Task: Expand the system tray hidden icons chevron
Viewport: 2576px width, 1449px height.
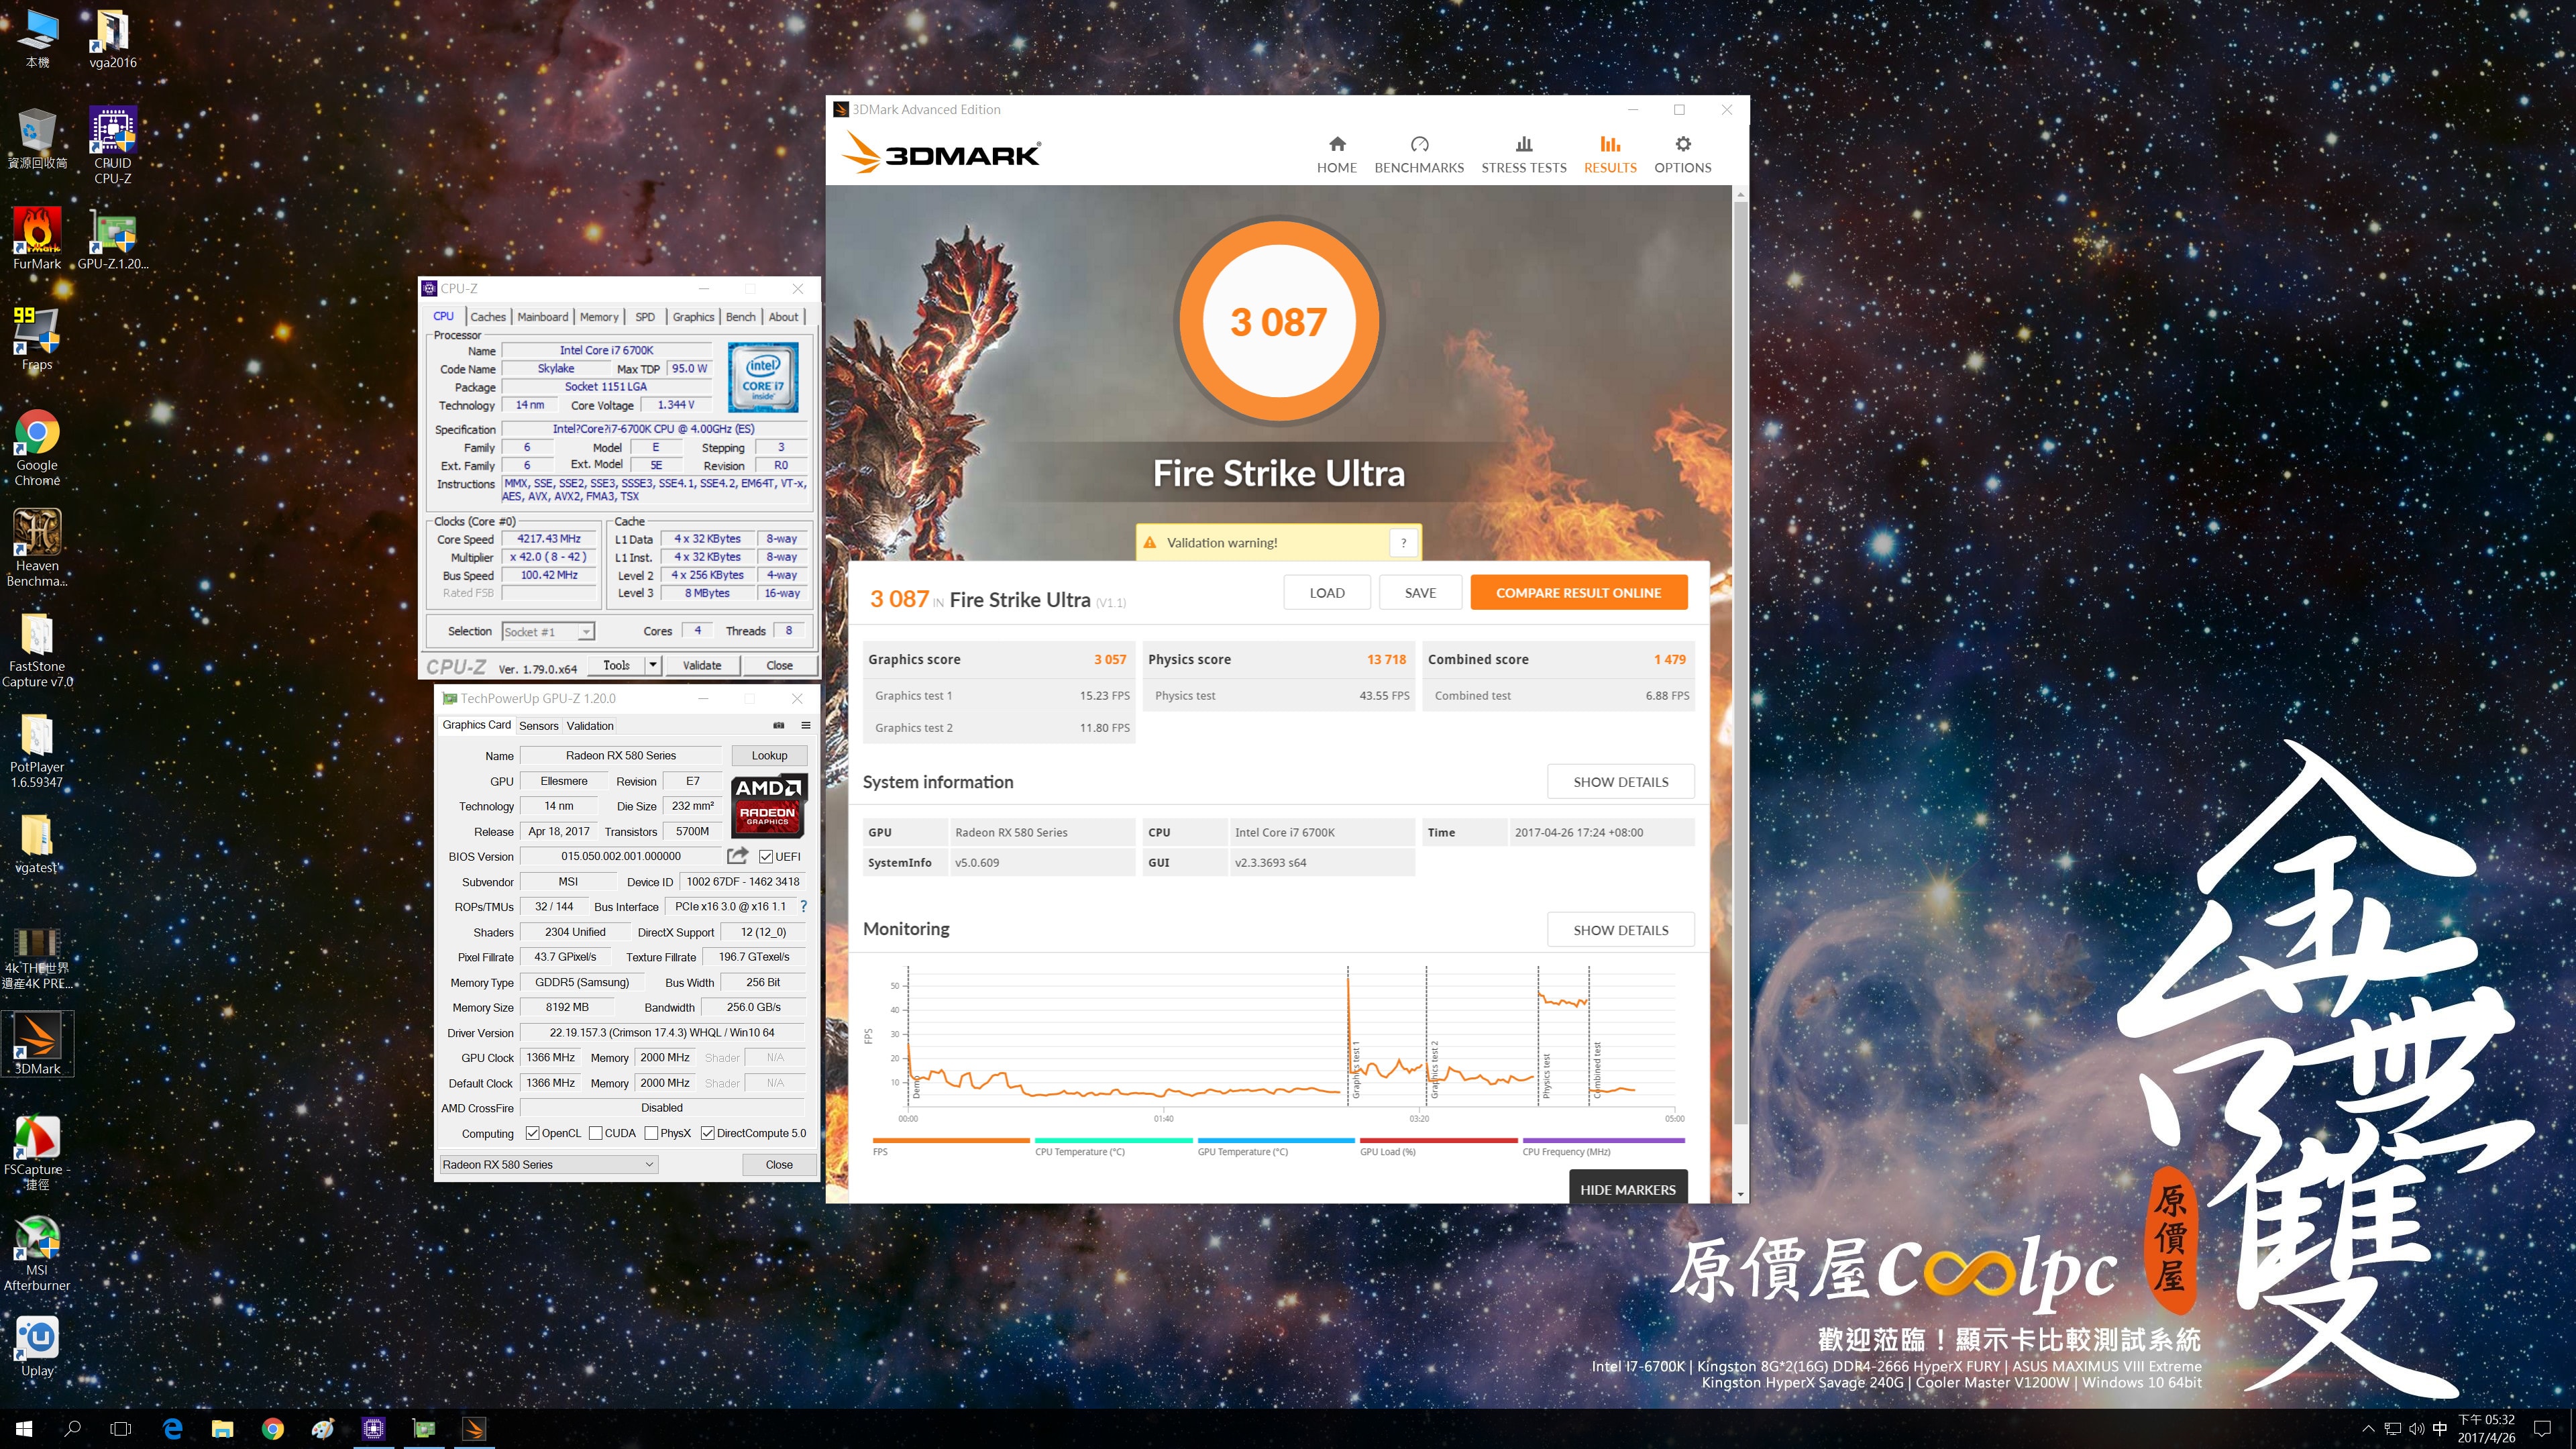Action: pos(2367,1428)
